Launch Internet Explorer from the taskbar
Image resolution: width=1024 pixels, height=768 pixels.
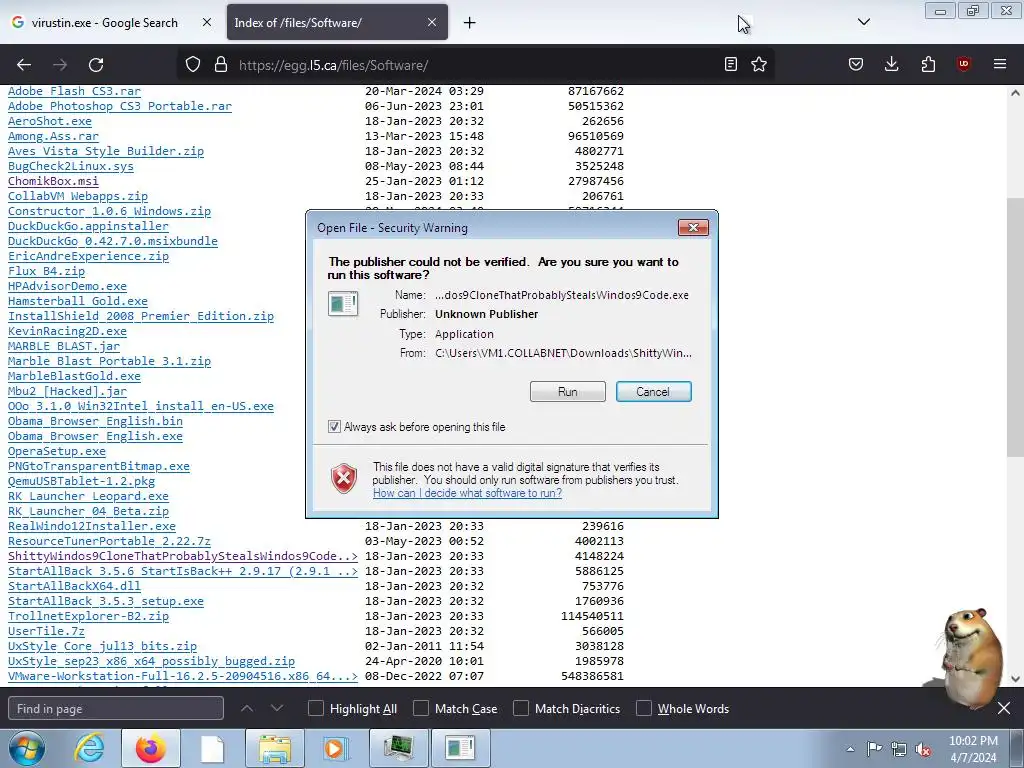pos(88,748)
